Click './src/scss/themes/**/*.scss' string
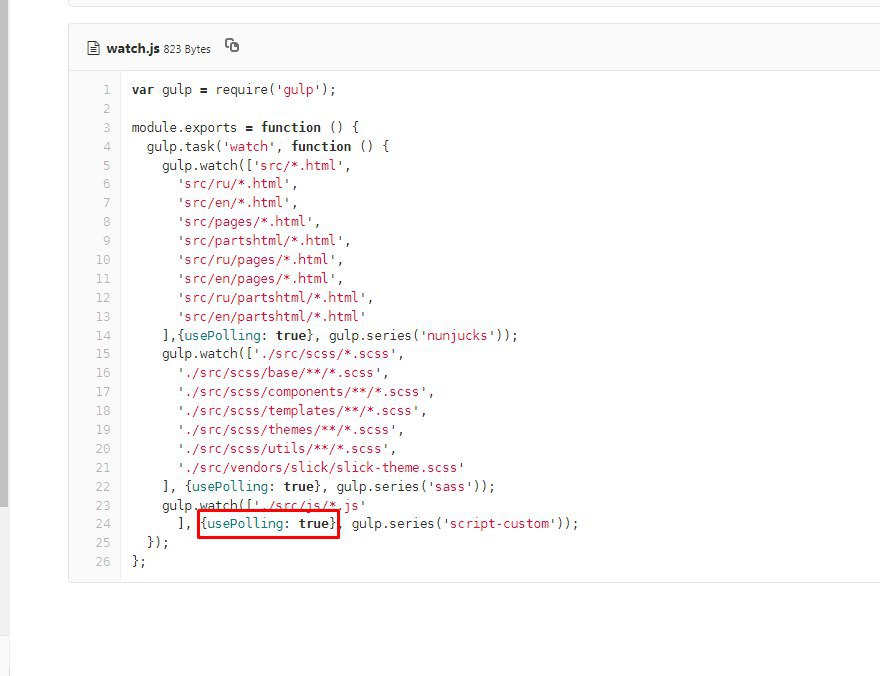 click(x=286, y=430)
